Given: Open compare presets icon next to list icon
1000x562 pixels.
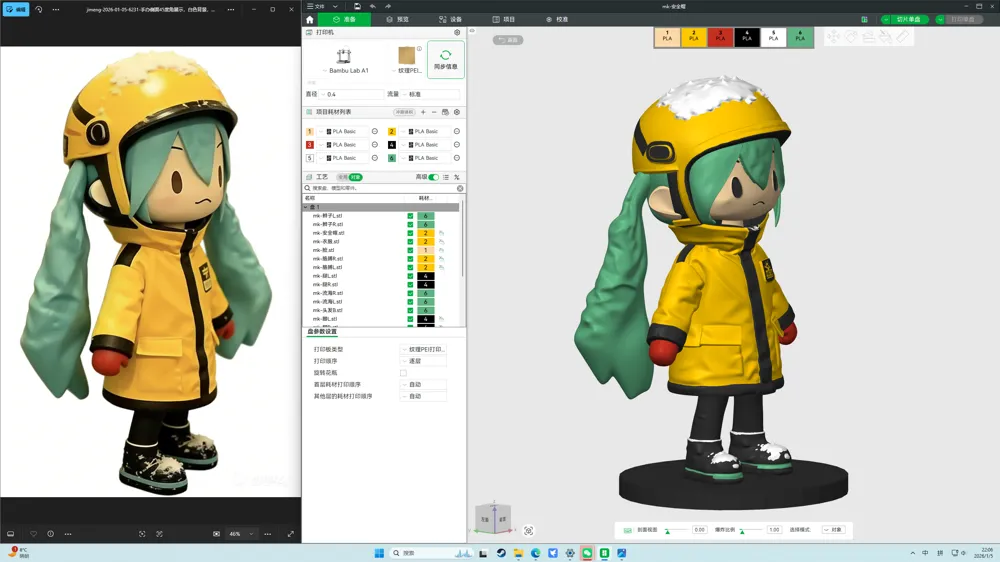Looking at the screenshot, I should [457, 177].
